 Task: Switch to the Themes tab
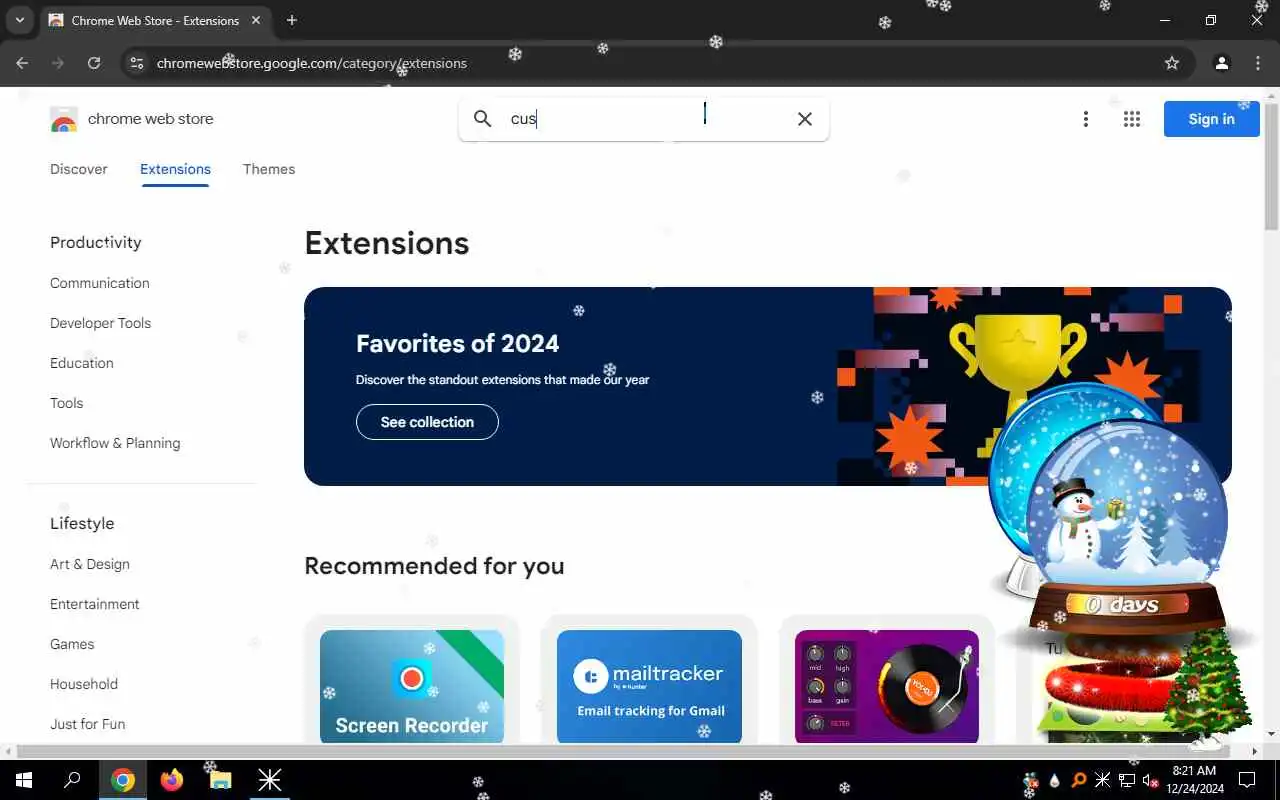269,169
